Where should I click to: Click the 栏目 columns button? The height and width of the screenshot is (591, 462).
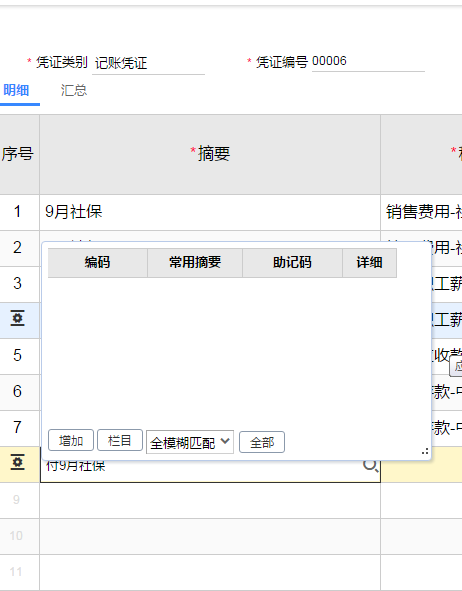[120, 440]
